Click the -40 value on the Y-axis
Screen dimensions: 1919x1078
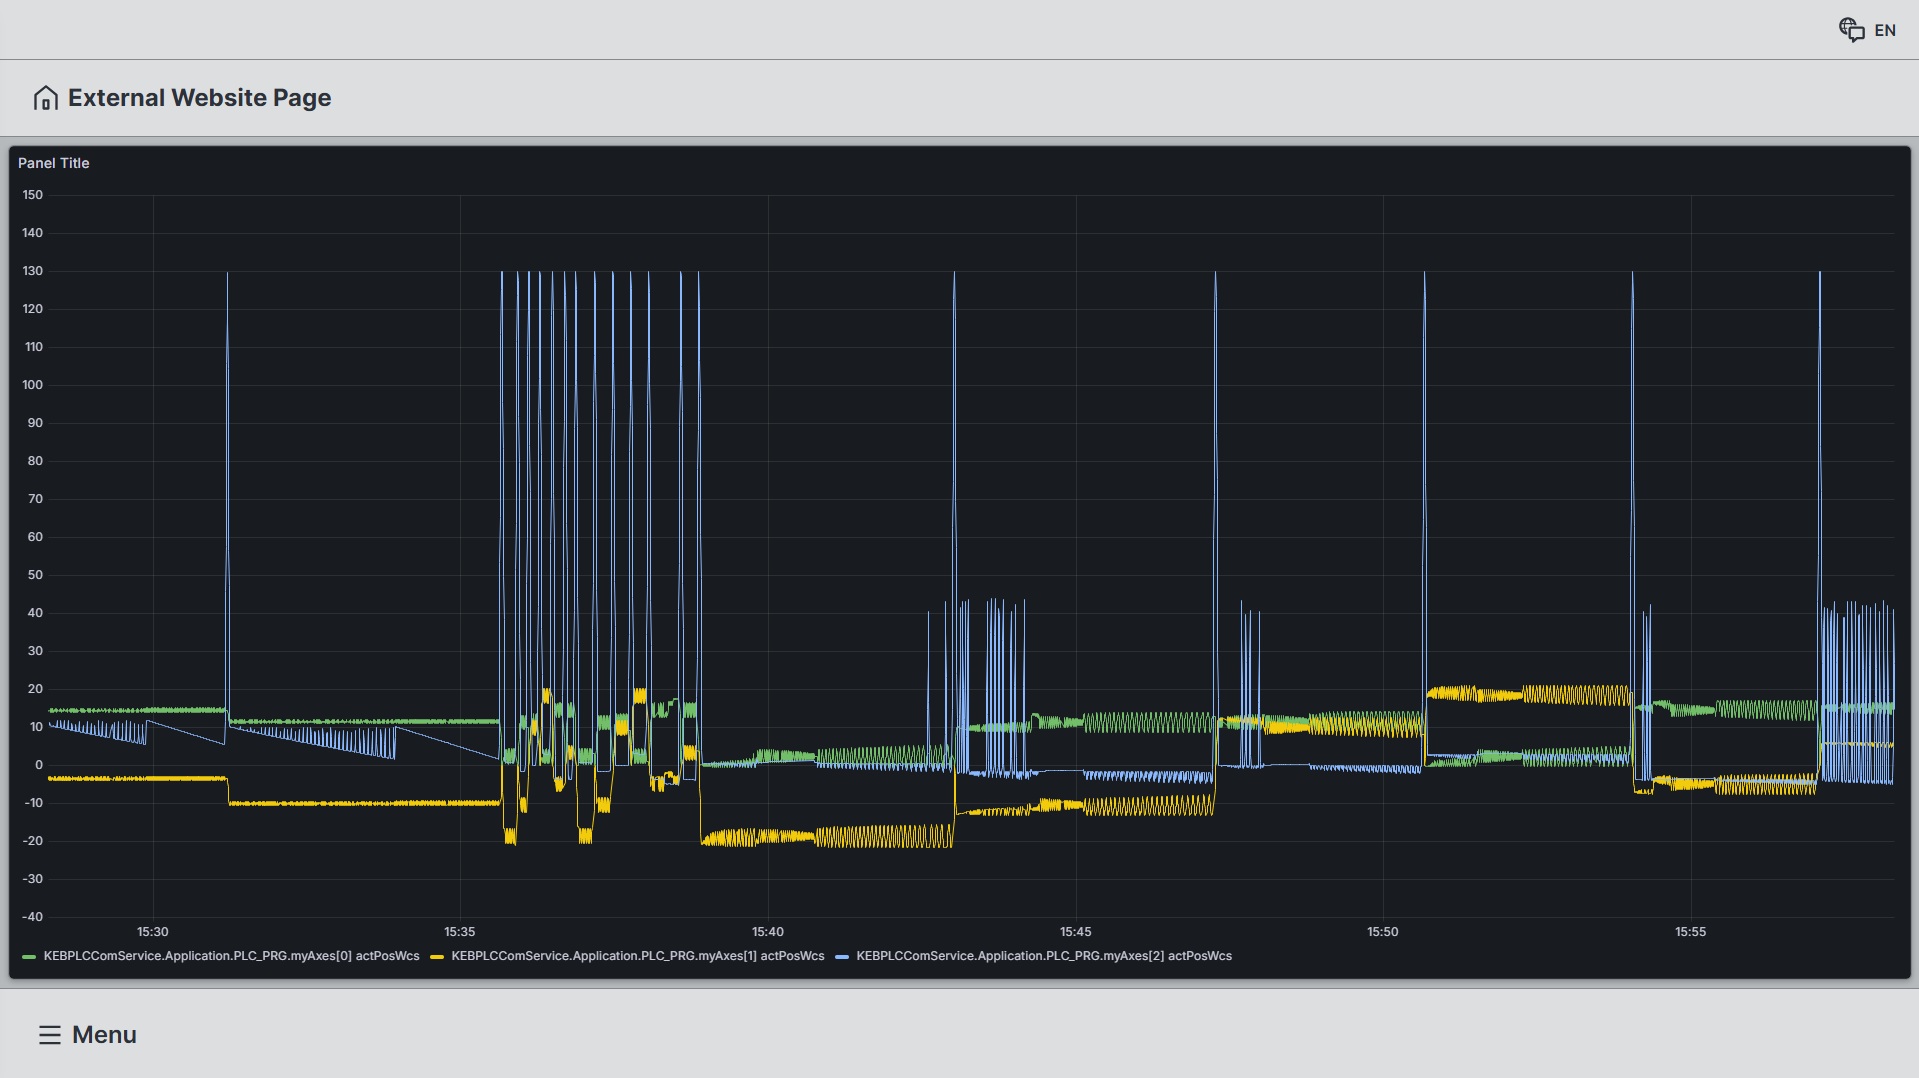pyautogui.click(x=33, y=917)
